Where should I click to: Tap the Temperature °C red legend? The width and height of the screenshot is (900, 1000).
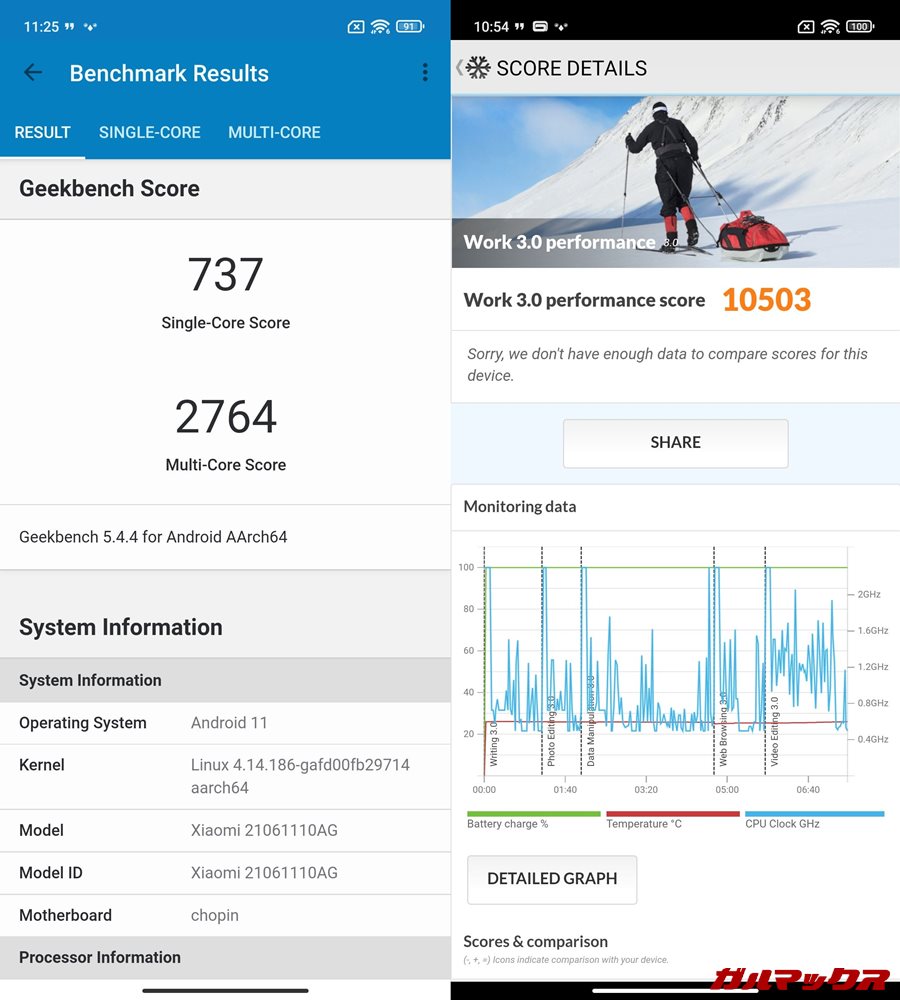pos(672,820)
